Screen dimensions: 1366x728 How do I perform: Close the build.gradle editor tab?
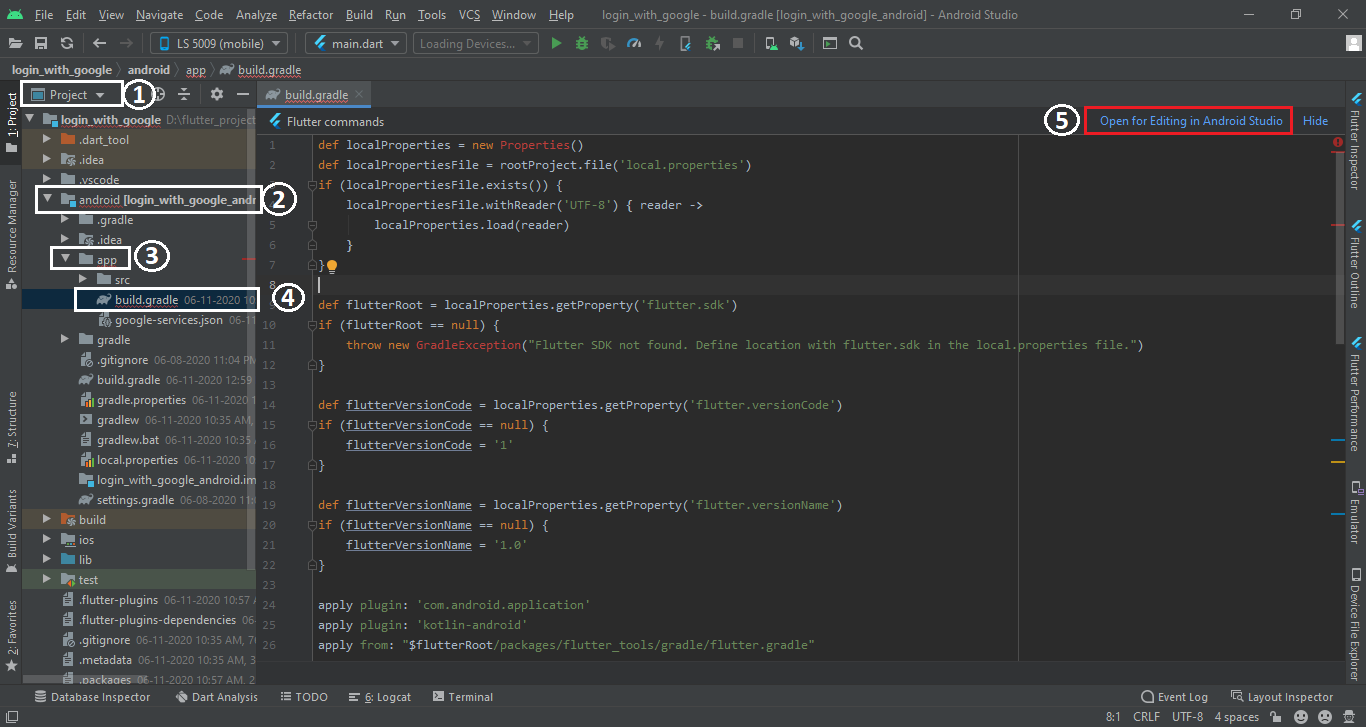click(x=360, y=94)
